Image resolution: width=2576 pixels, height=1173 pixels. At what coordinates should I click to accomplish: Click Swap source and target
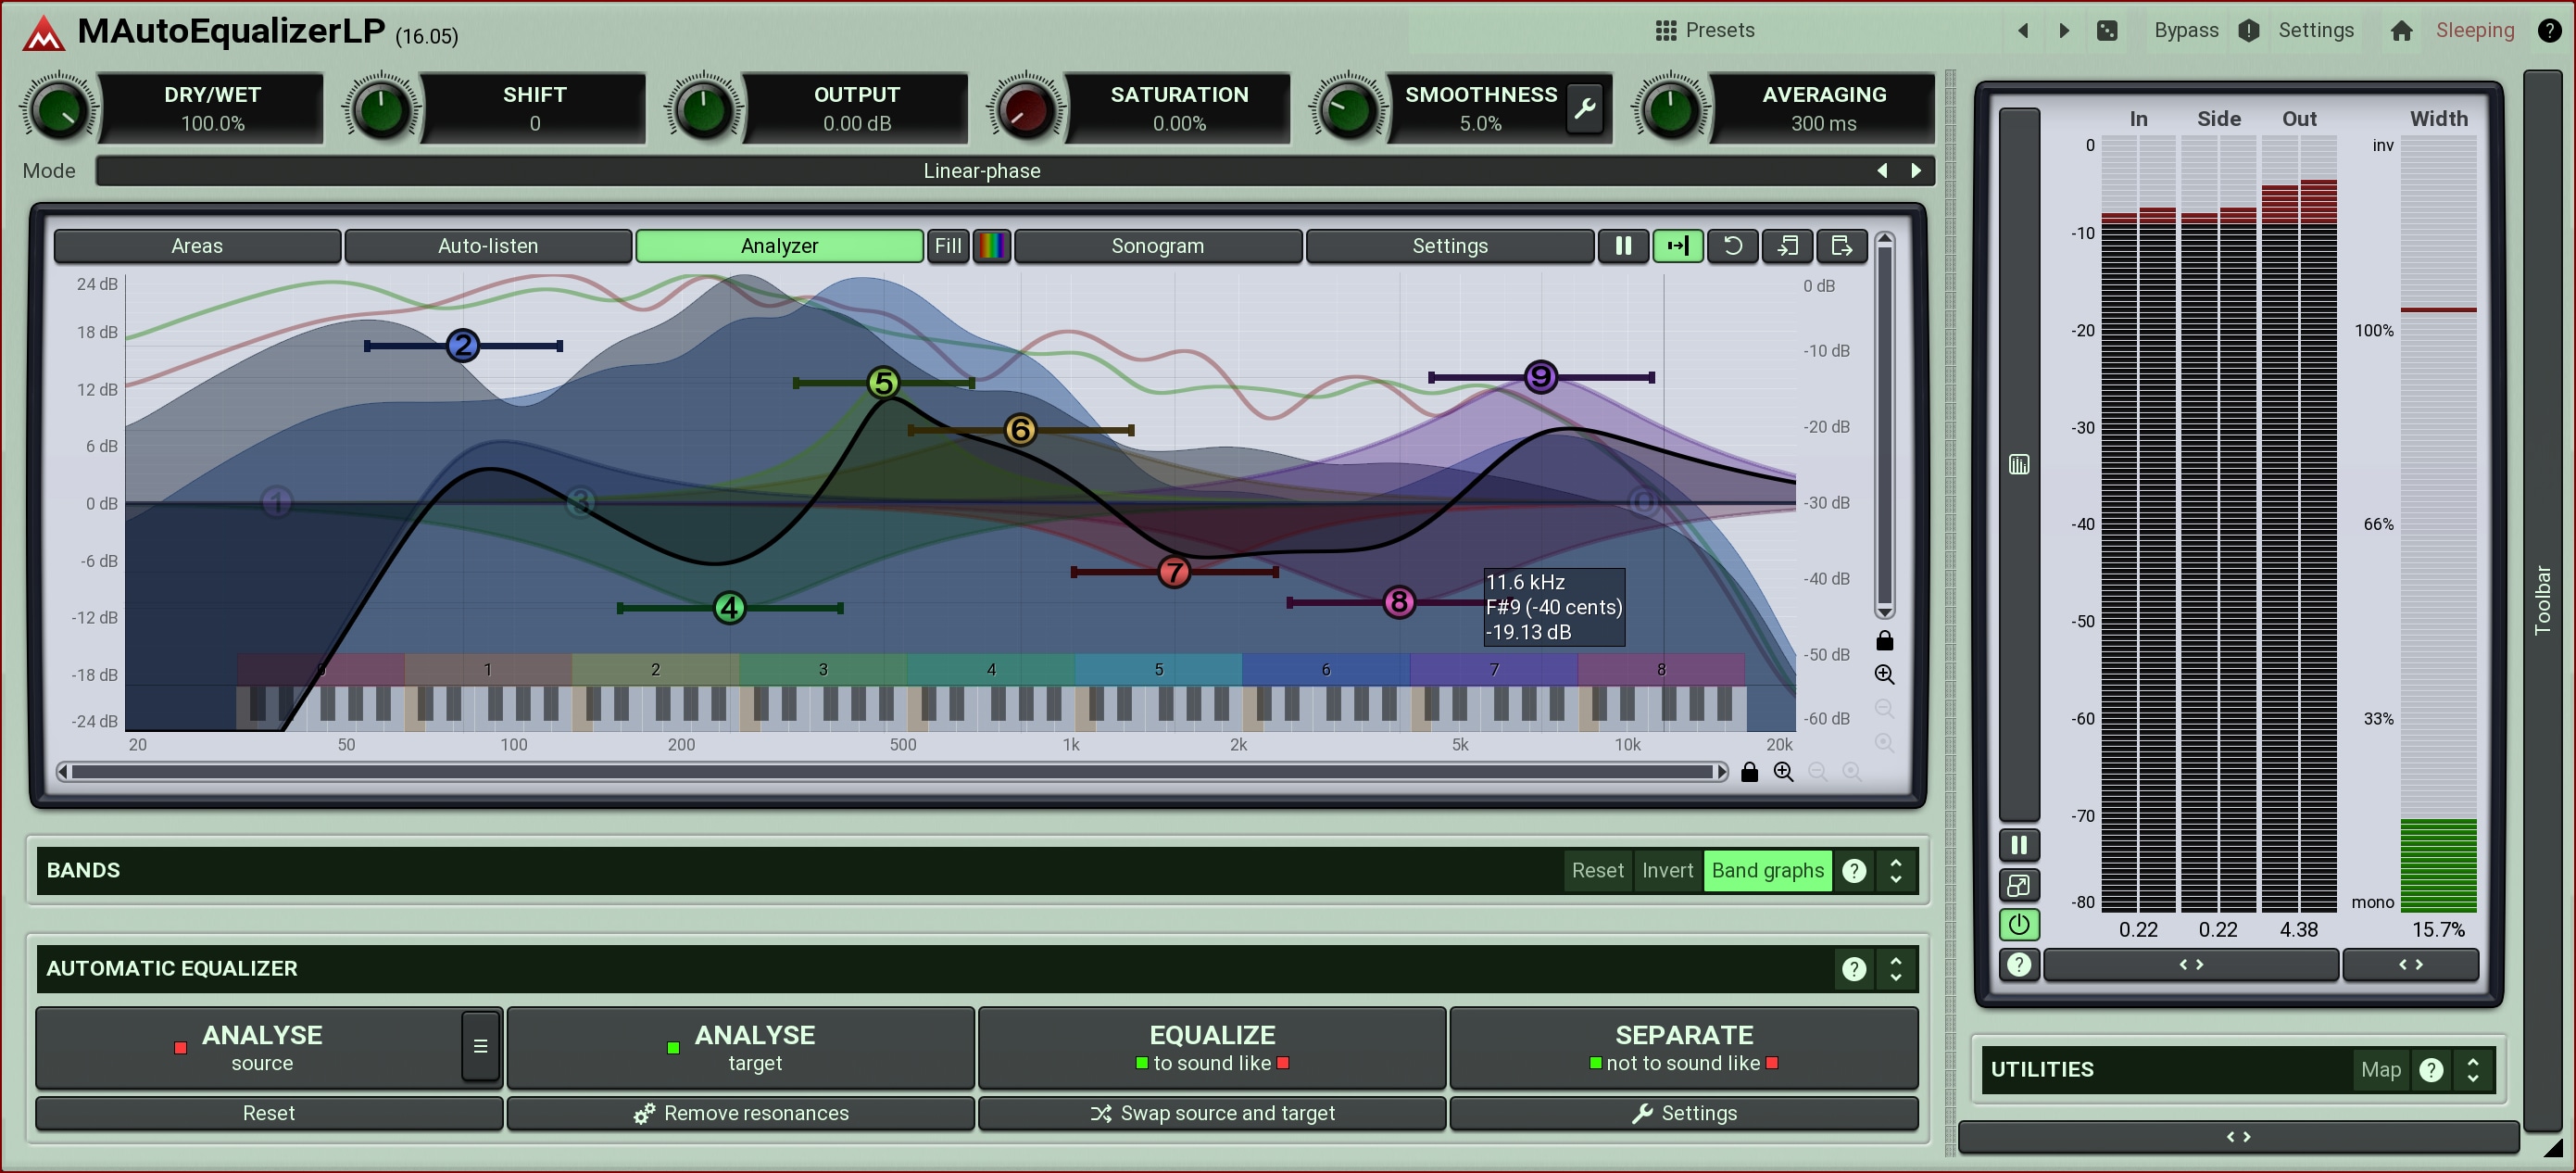coord(1212,1113)
